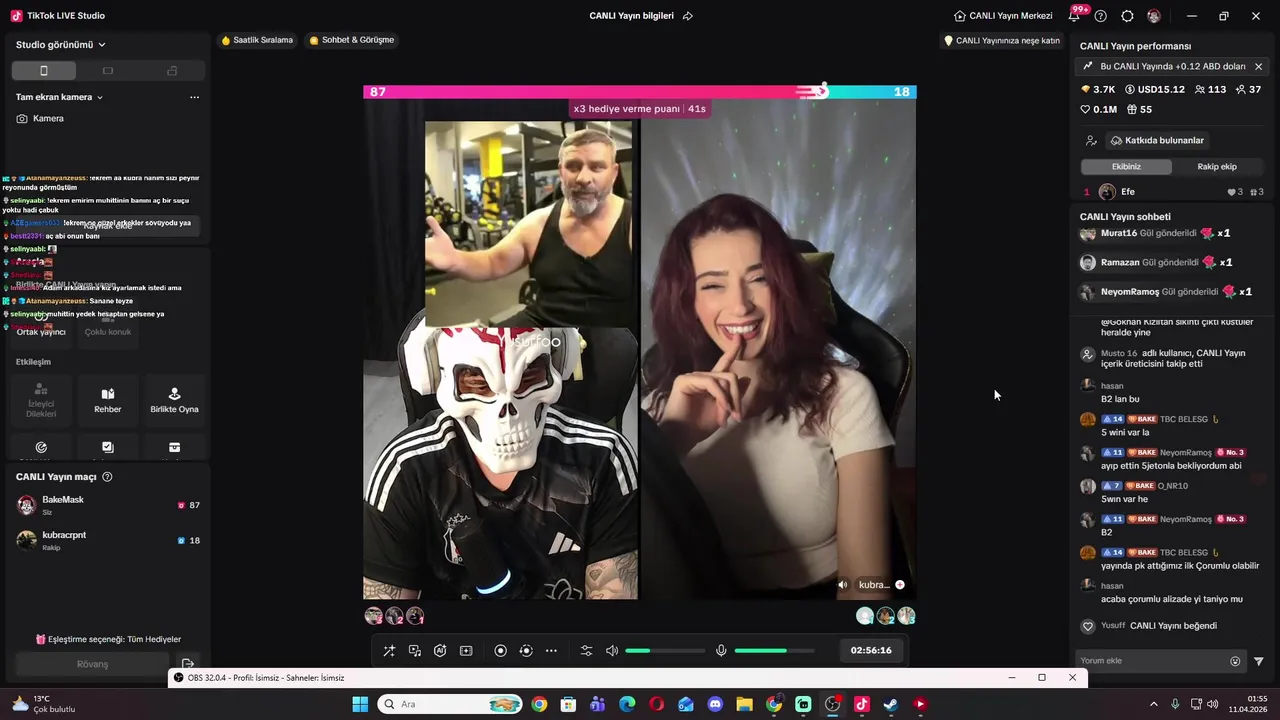Click the exit icon next to Rövanş
This screenshot has width=1280, height=720.
pyautogui.click(x=188, y=664)
